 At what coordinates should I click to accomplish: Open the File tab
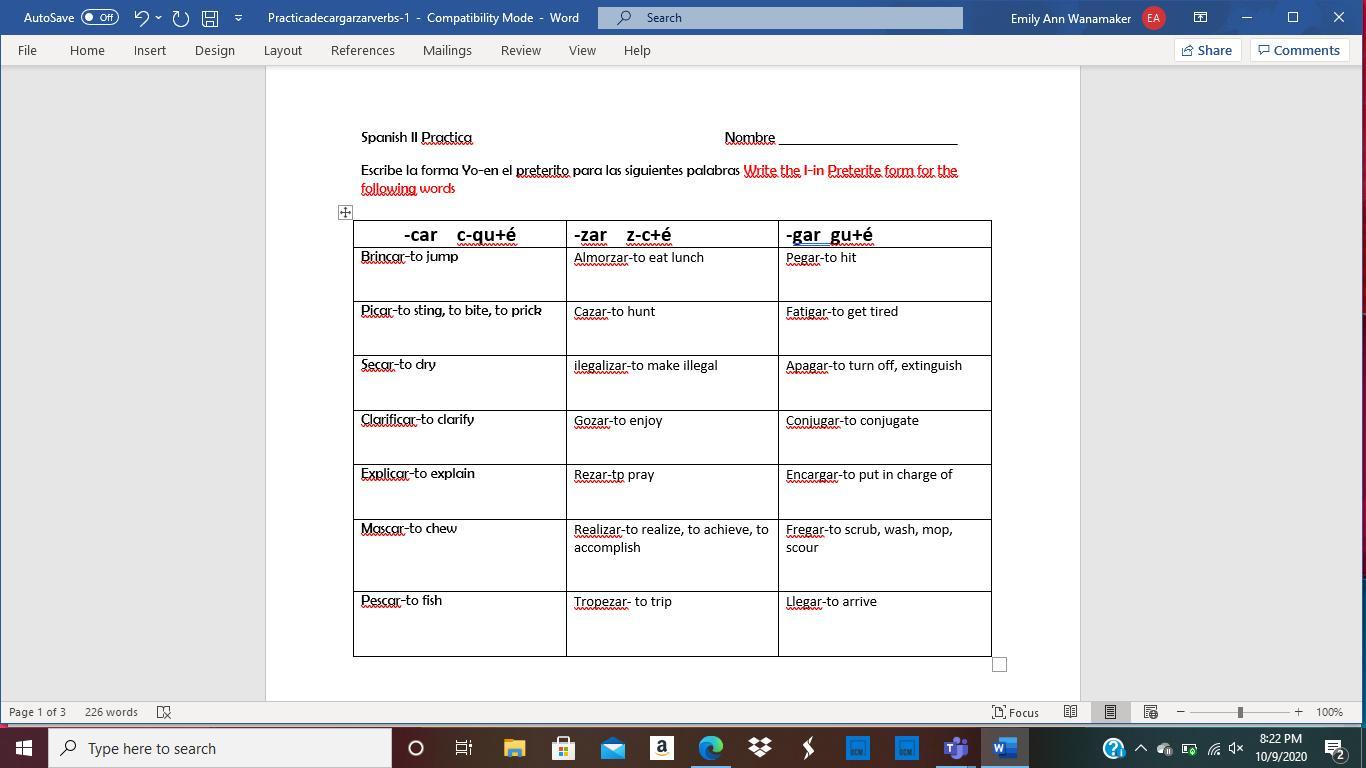pyautogui.click(x=27, y=50)
